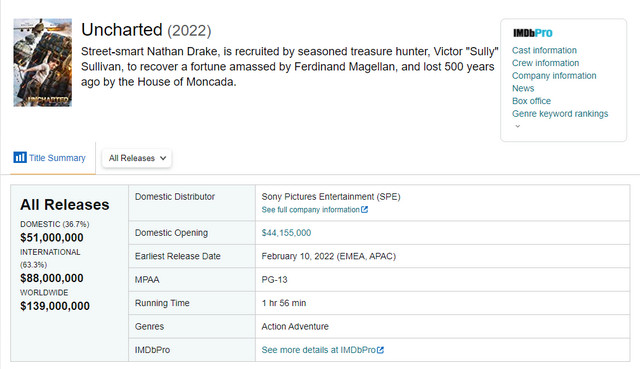Select the Title Summary tab
Viewport: 640px width, 369px height.
53,158
